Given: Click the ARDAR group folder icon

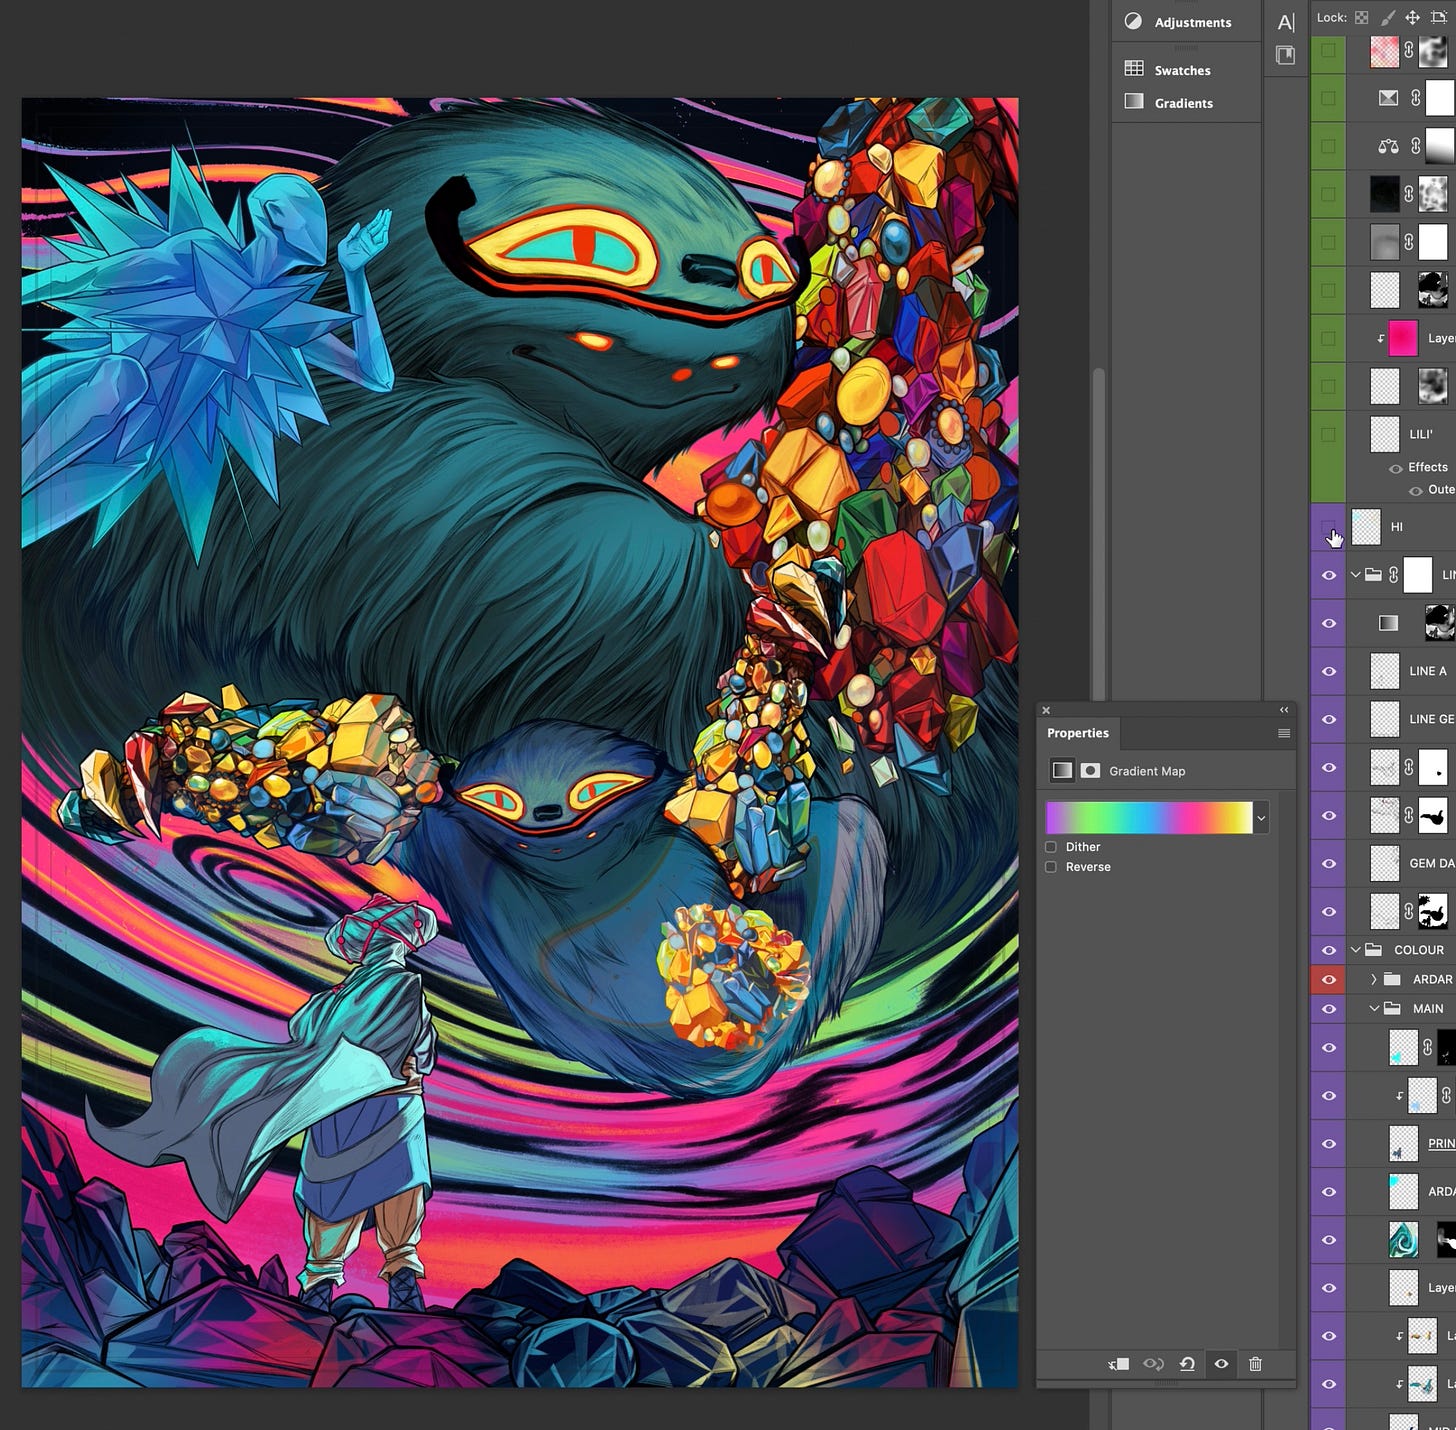Looking at the screenshot, I should pyautogui.click(x=1393, y=979).
